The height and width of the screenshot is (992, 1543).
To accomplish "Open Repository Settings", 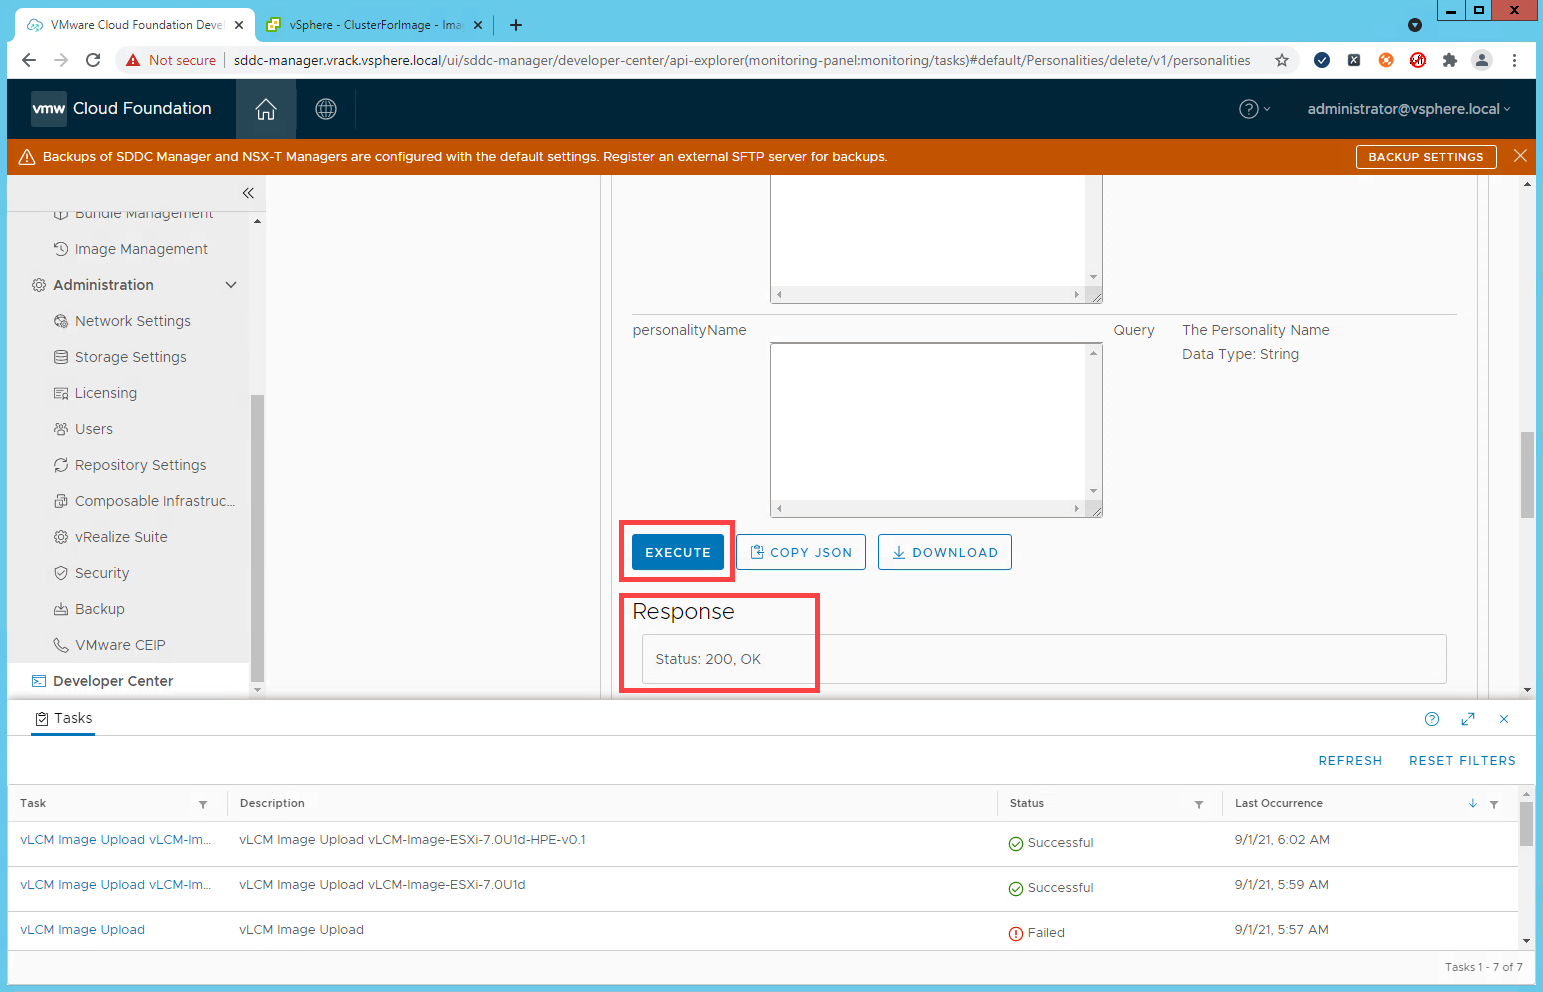I will (x=140, y=465).
